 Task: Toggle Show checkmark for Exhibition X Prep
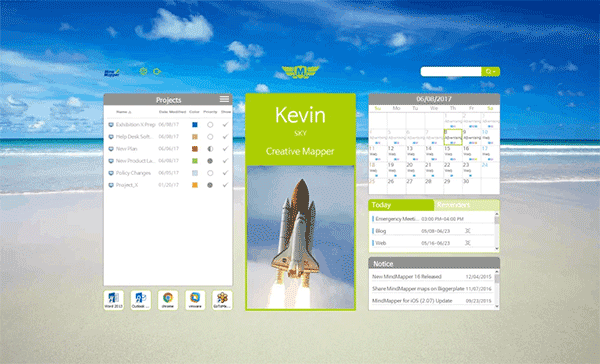225,125
